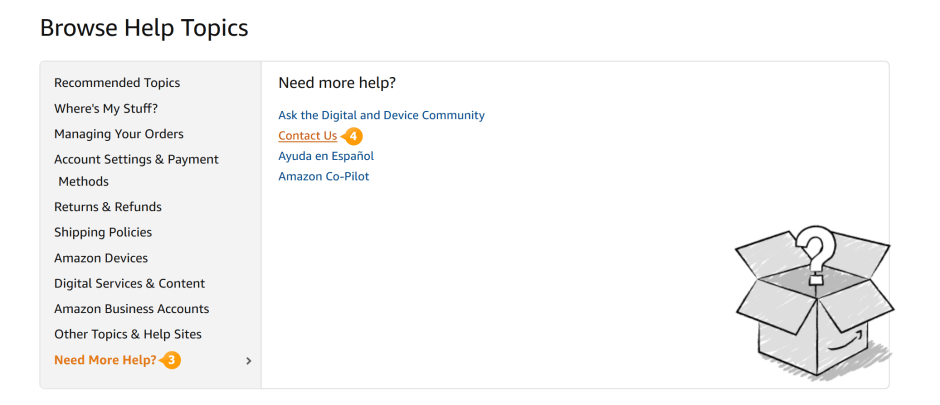
Task: Select Need More Help? sidebar item
Action: [105, 360]
